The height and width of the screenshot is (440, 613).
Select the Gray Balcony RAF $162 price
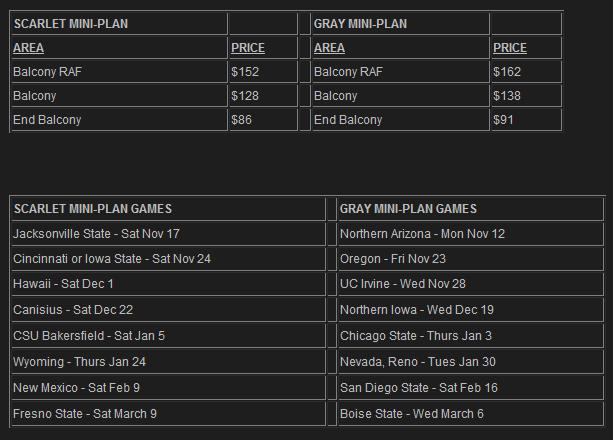point(507,72)
